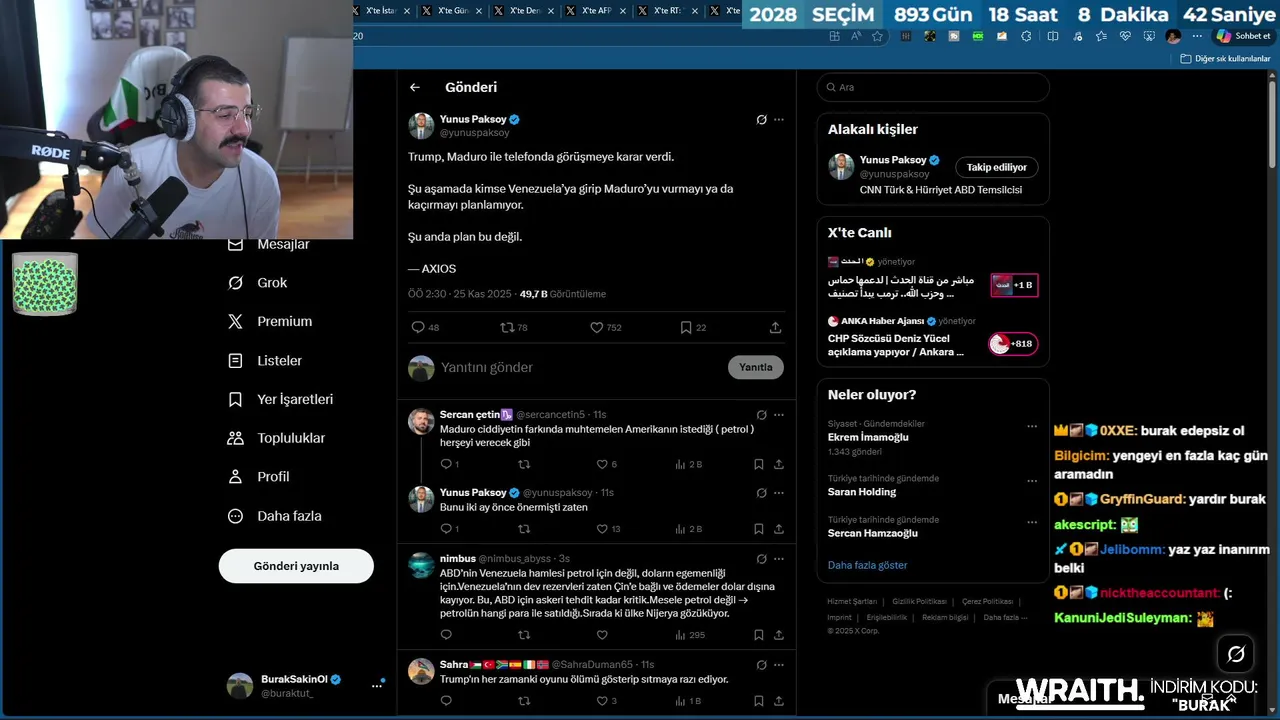Viewport: 1280px width, 720px height.
Task: Like the nimbus reply about Venezuela
Action: click(602, 635)
